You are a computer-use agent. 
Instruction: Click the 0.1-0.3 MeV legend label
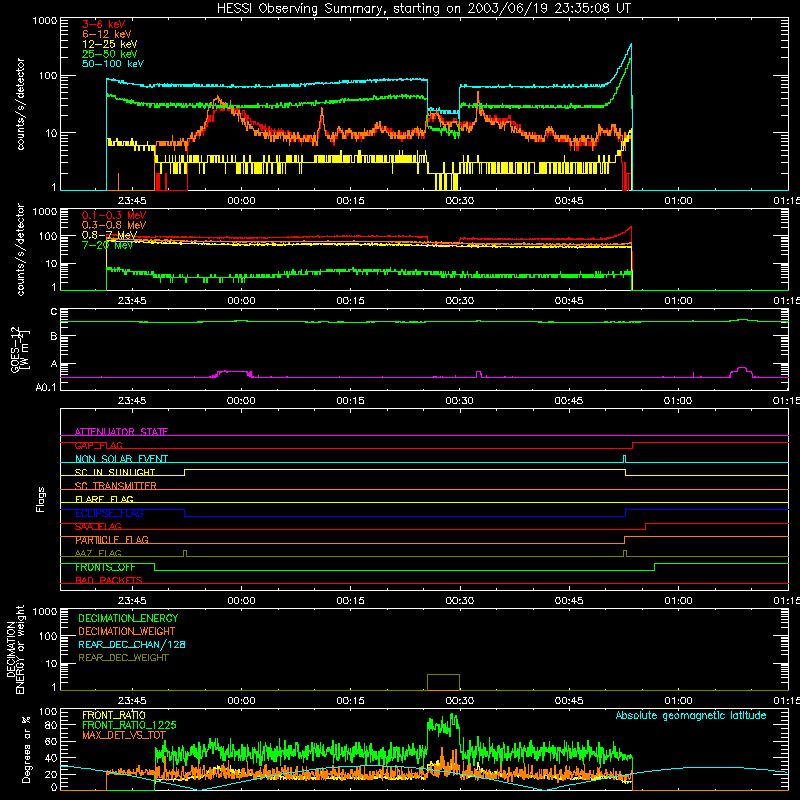[x=114, y=215]
